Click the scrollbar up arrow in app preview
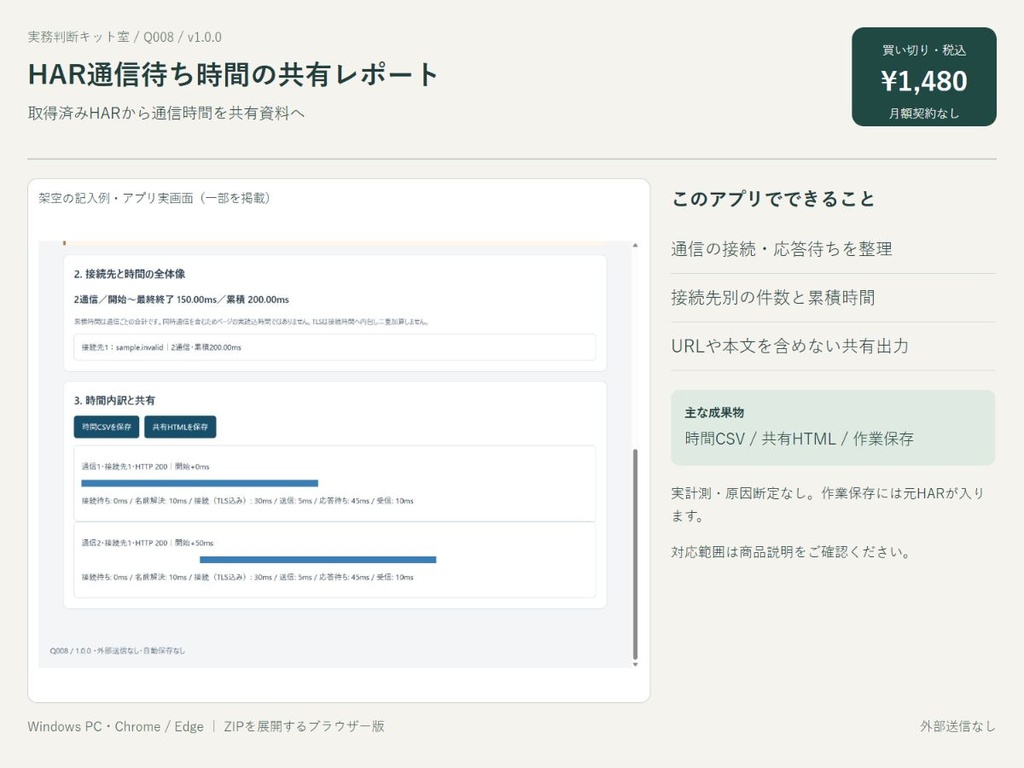 point(635,246)
